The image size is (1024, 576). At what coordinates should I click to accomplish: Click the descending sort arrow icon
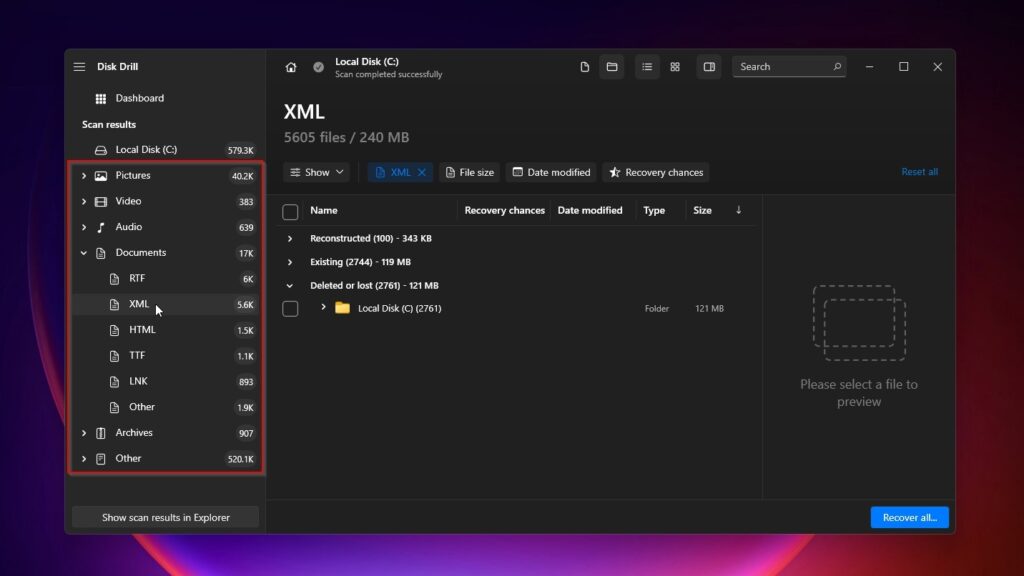pyautogui.click(x=739, y=210)
